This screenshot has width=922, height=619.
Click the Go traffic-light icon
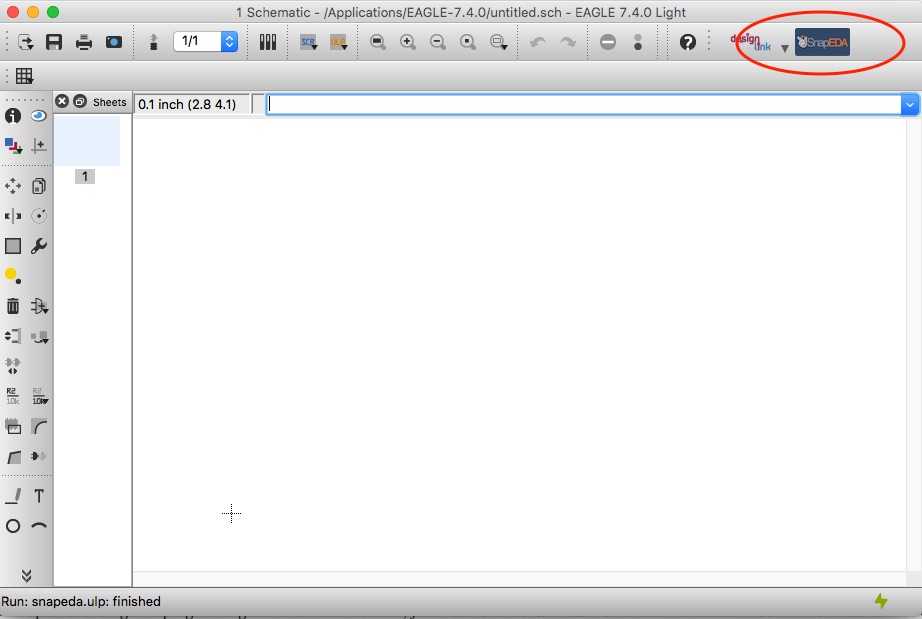click(638, 42)
